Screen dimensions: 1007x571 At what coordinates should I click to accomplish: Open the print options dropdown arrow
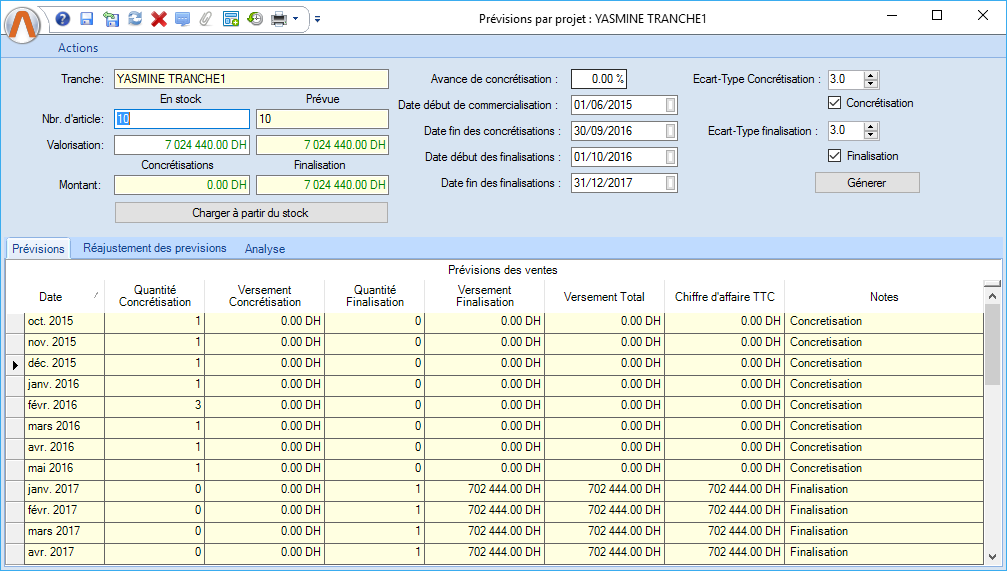(x=296, y=19)
